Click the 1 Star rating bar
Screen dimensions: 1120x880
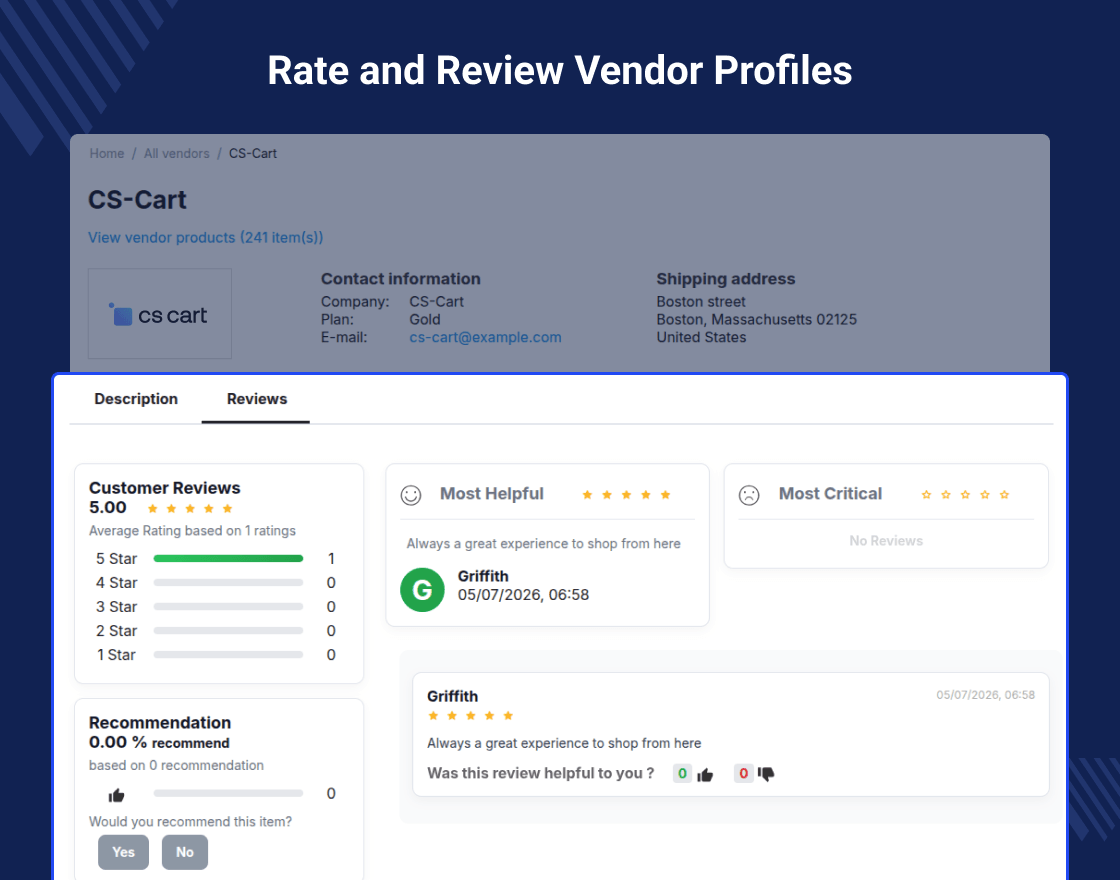(229, 654)
